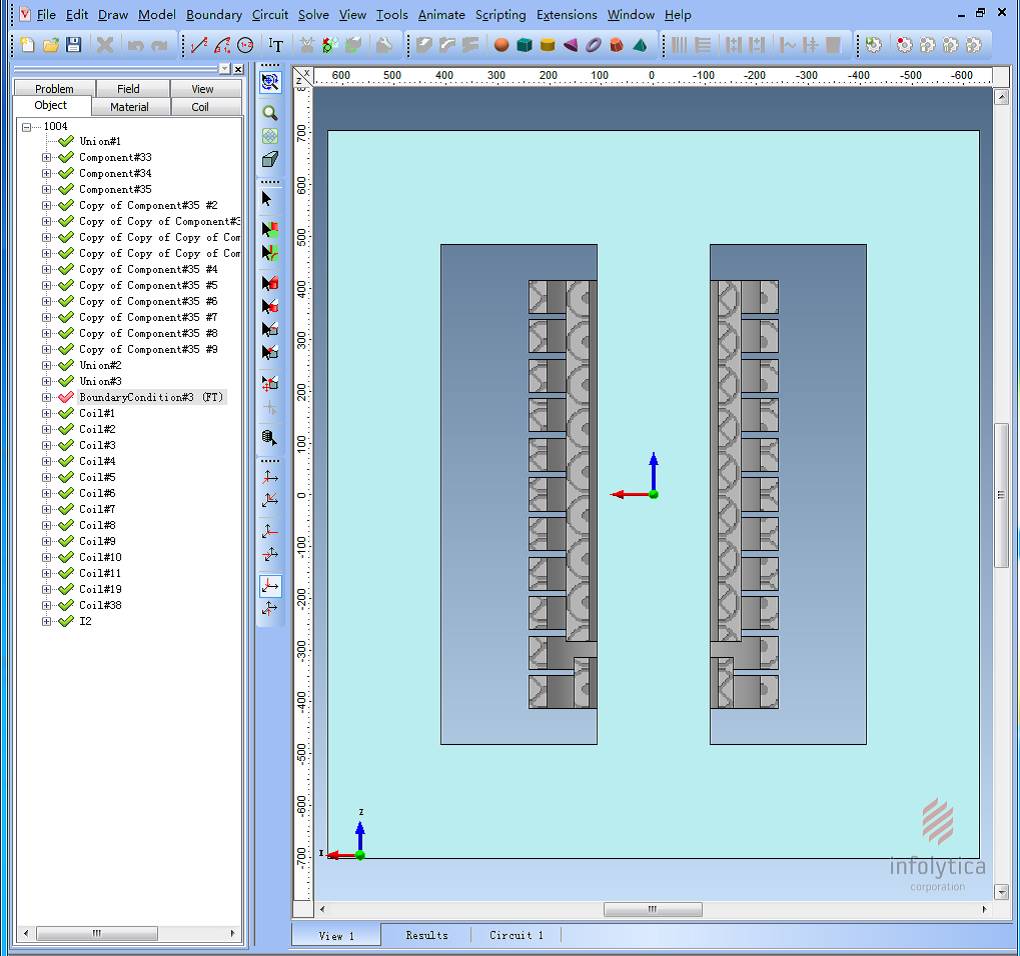The width and height of the screenshot is (1020, 956).
Task: Create a new model with New icon
Action: pyautogui.click(x=27, y=45)
